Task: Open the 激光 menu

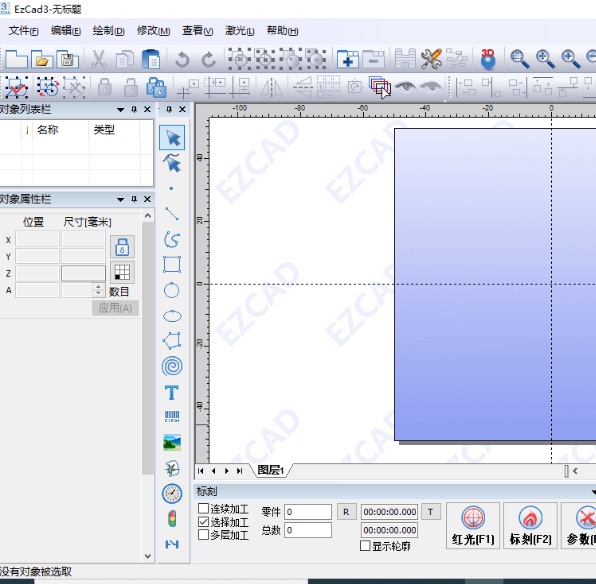Action: [239, 31]
